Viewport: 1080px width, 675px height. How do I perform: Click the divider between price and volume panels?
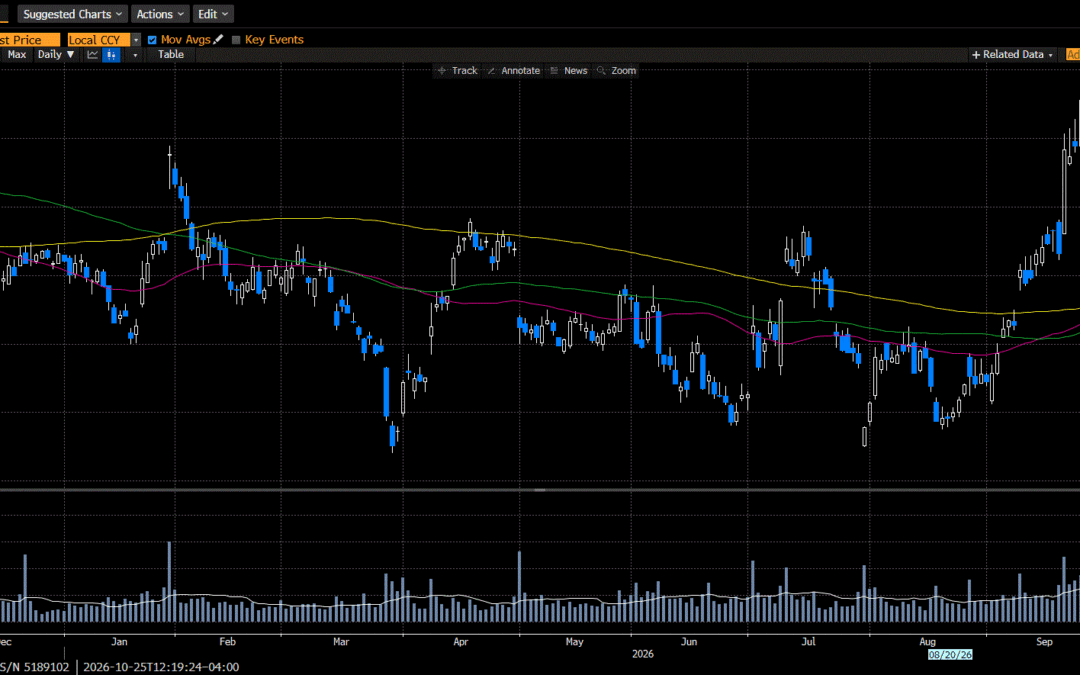[540, 490]
